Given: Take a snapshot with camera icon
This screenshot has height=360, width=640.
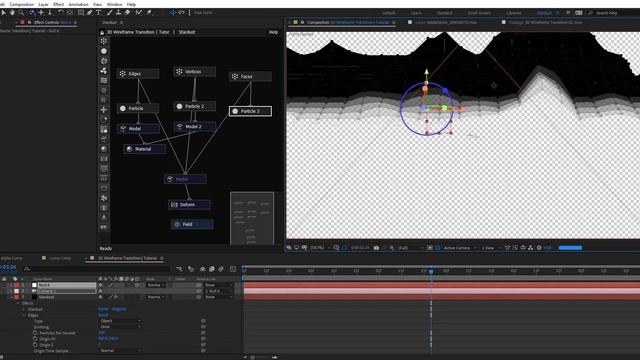Looking at the screenshot, I should 376,248.
